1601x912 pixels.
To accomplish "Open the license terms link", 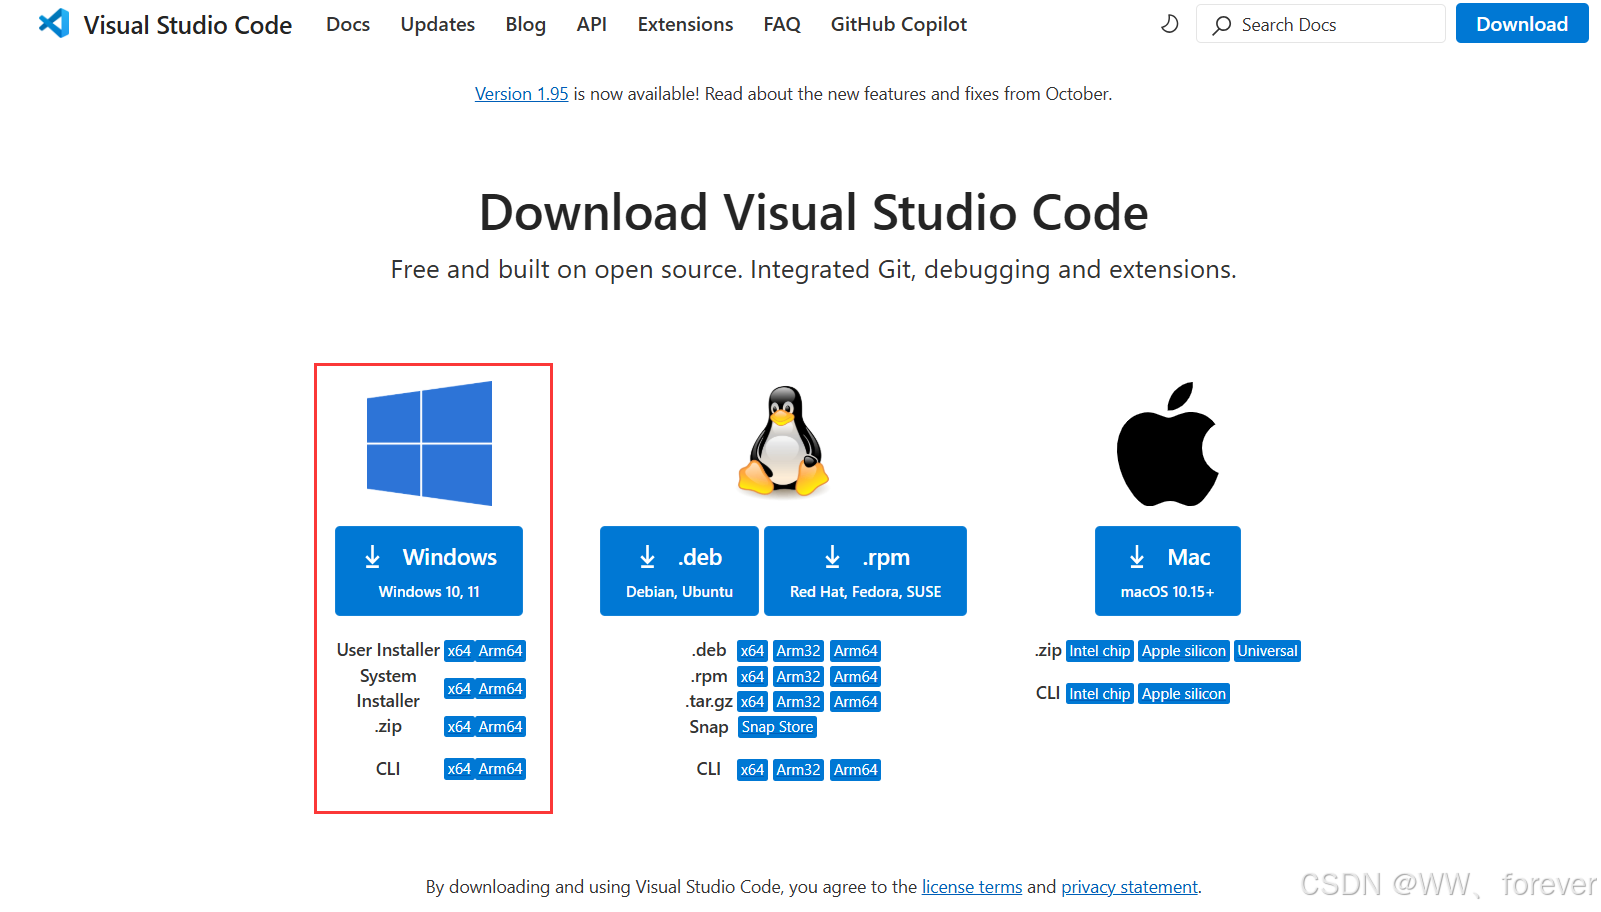I will (x=971, y=887).
